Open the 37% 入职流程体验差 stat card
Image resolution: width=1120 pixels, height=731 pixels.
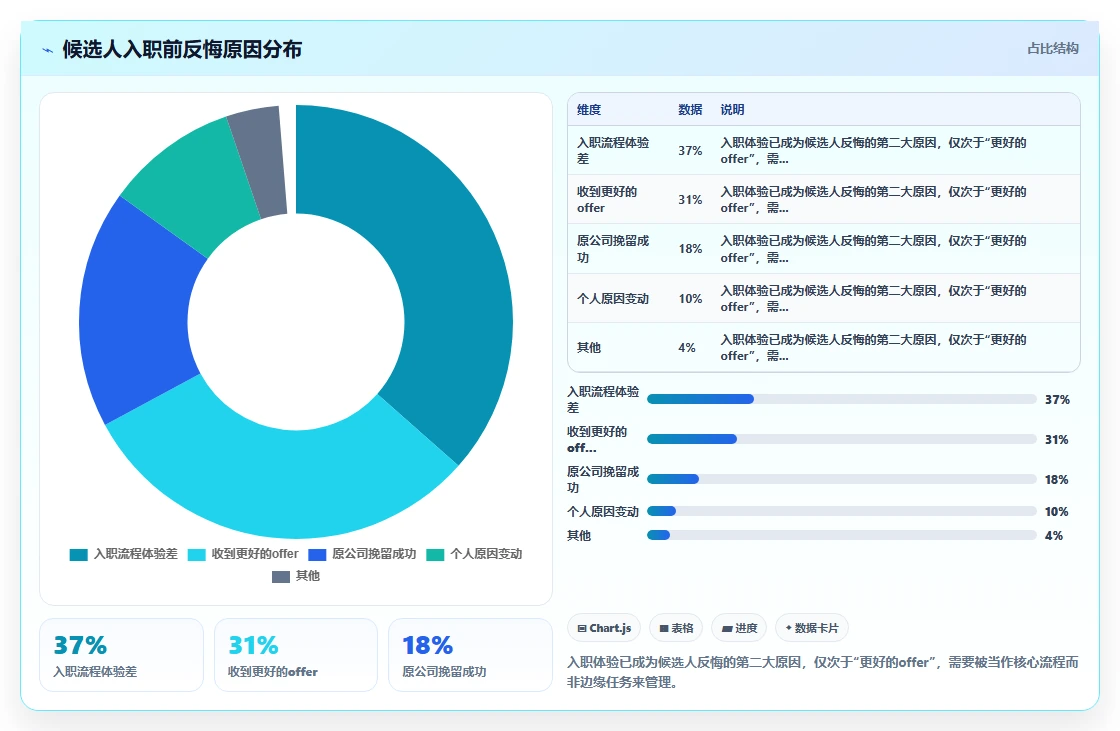121,655
